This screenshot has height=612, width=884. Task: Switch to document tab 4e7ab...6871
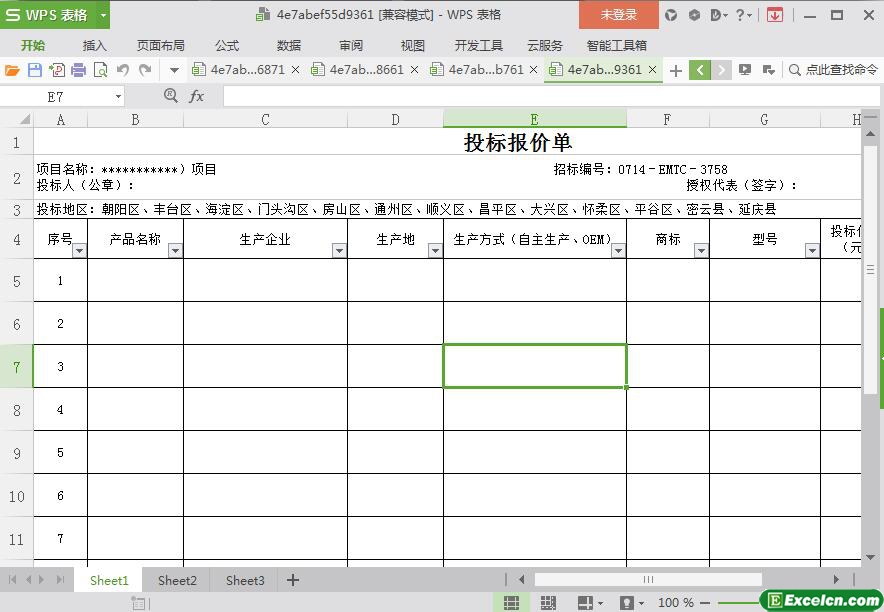[x=240, y=70]
